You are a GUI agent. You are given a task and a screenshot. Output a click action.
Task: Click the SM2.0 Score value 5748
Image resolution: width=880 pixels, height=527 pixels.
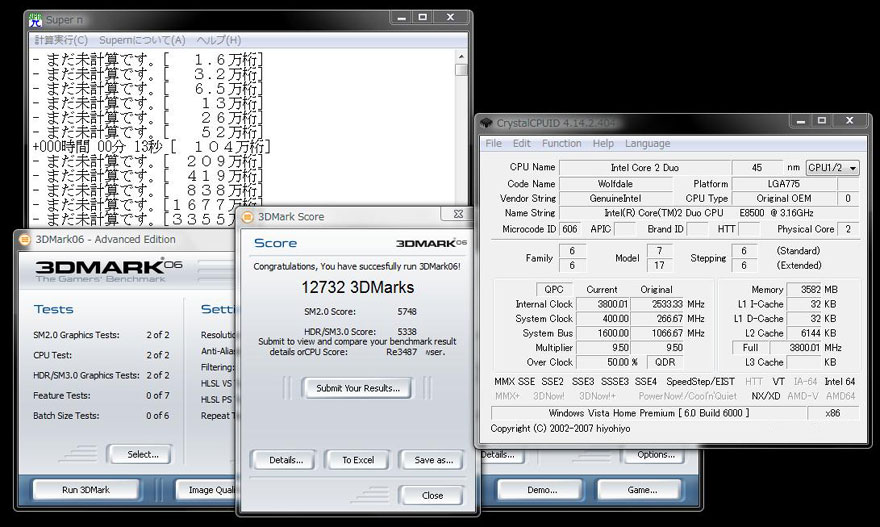[x=407, y=311]
